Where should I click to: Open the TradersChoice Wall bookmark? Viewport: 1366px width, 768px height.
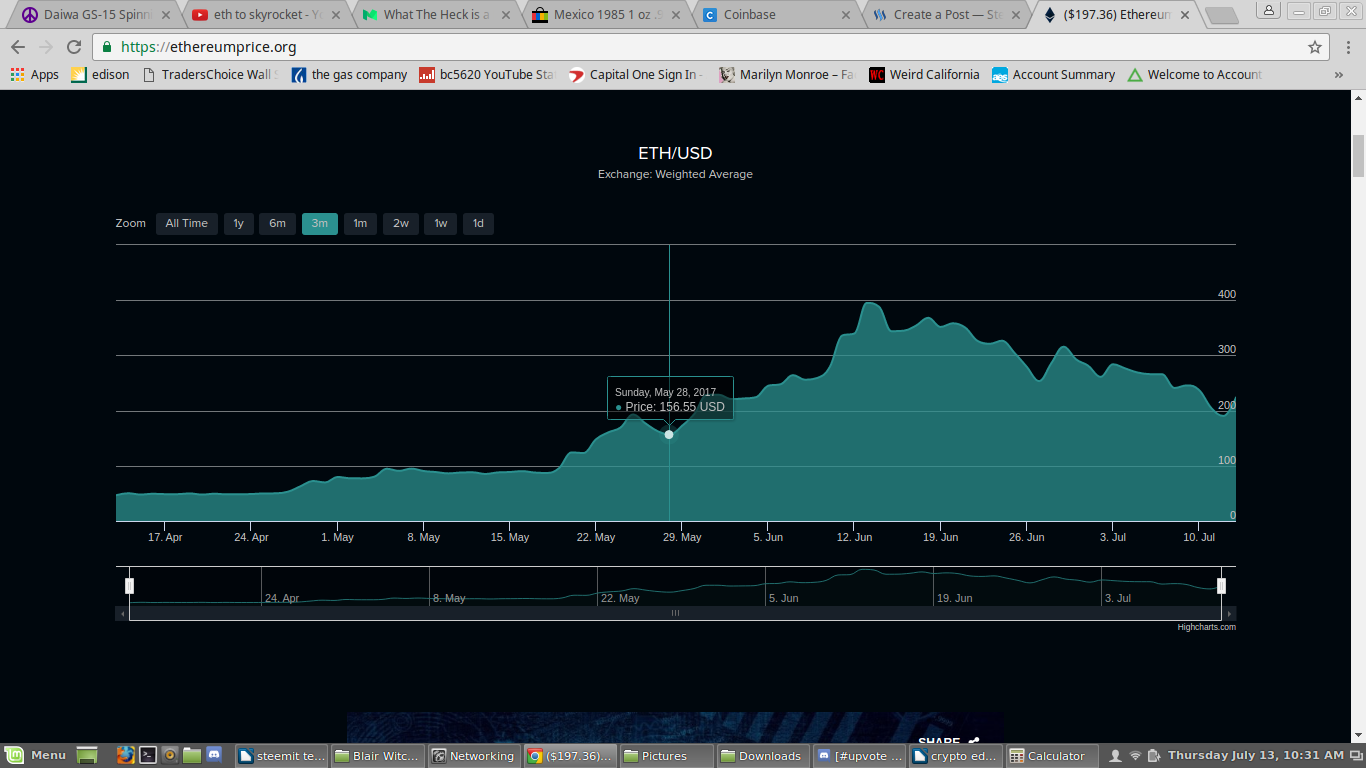pyautogui.click(x=210, y=75)
